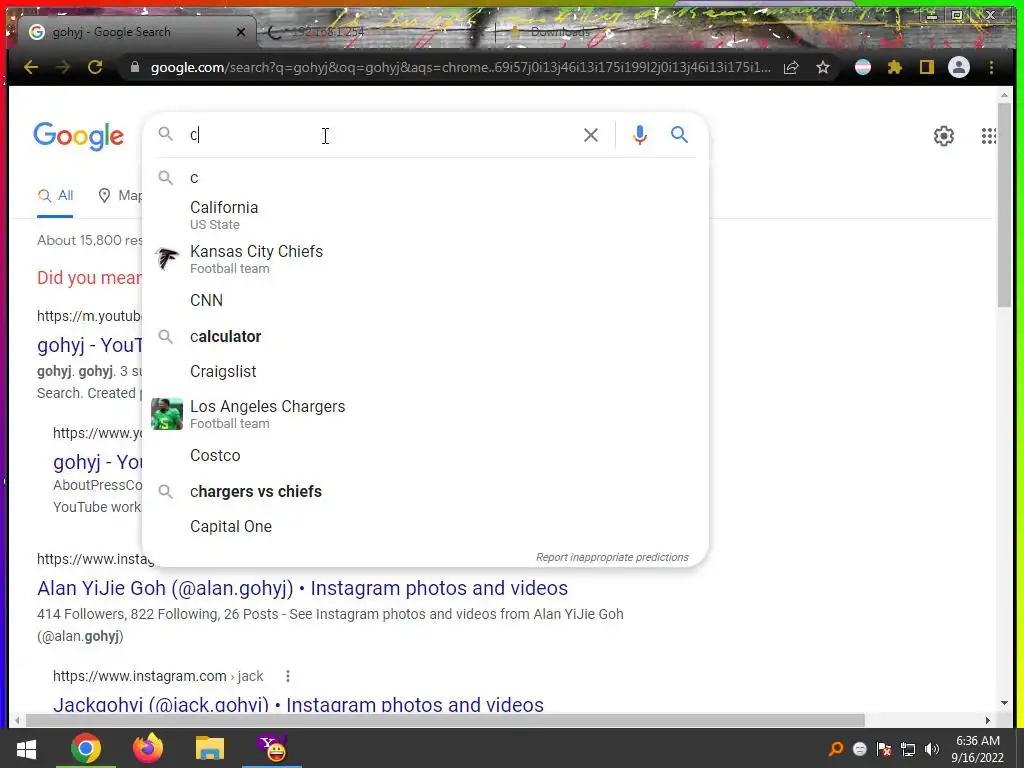Open the indented gohyj YouTube result
This screenshot has width=1024, height=768.
(x=98, y=462)
